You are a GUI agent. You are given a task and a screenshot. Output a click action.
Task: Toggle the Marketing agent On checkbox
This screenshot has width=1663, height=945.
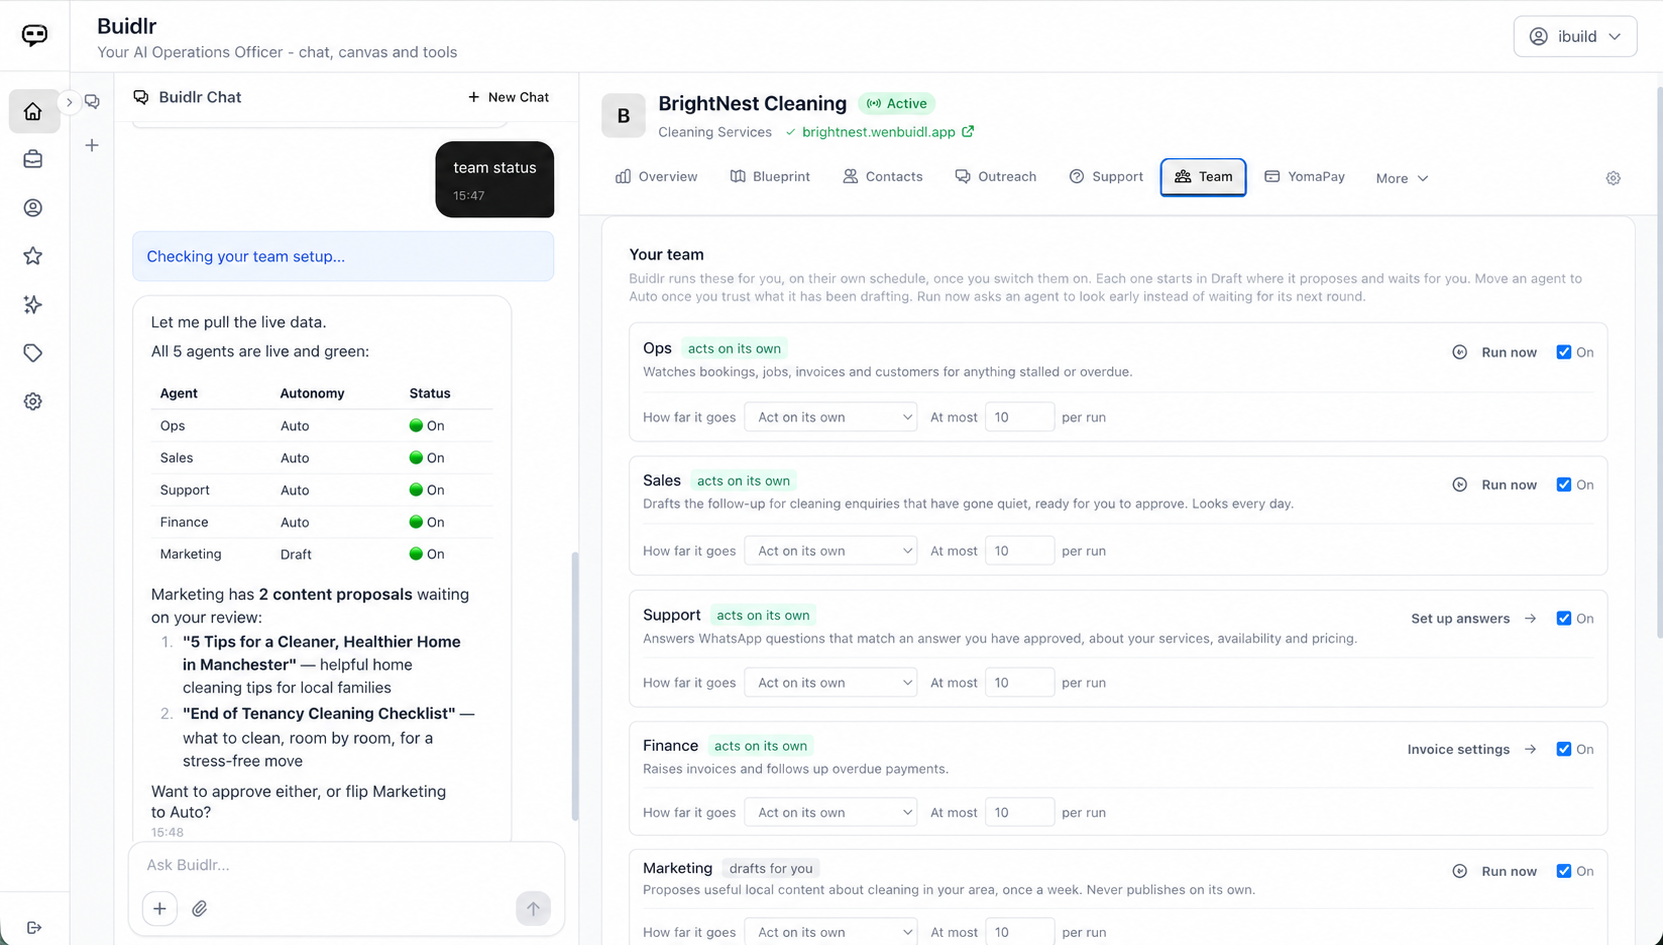(x=1564, y=871)
